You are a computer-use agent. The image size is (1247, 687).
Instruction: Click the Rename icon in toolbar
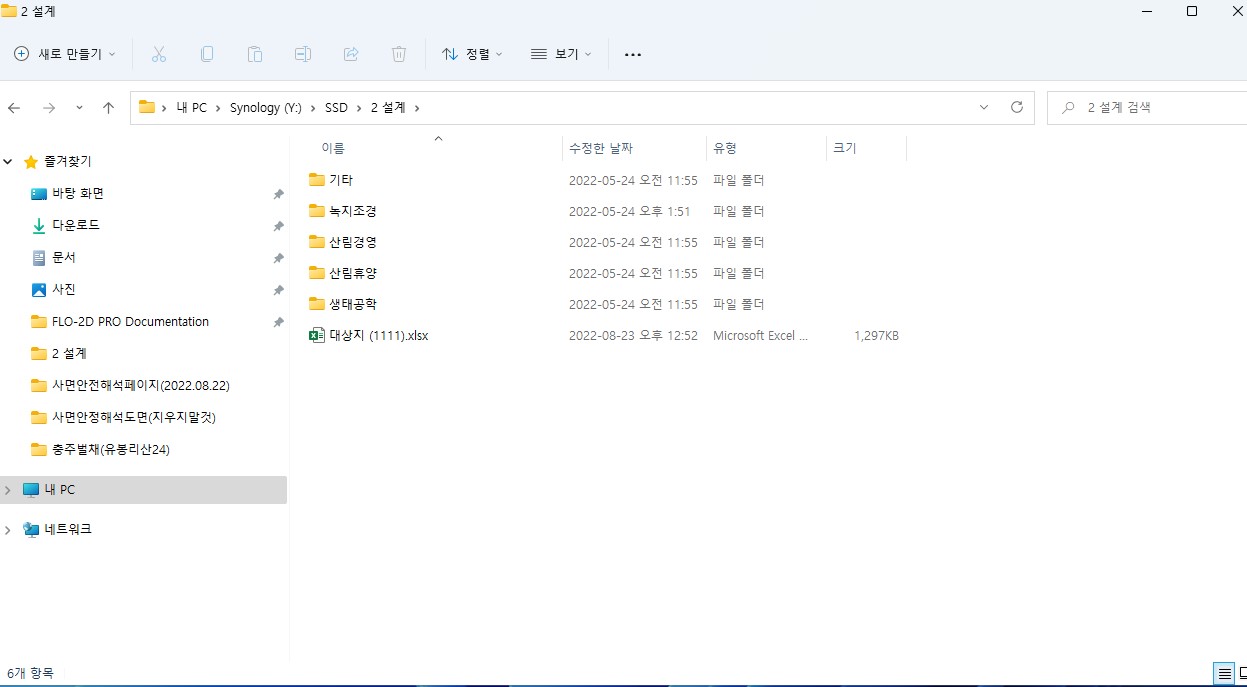tap(303, 54)
